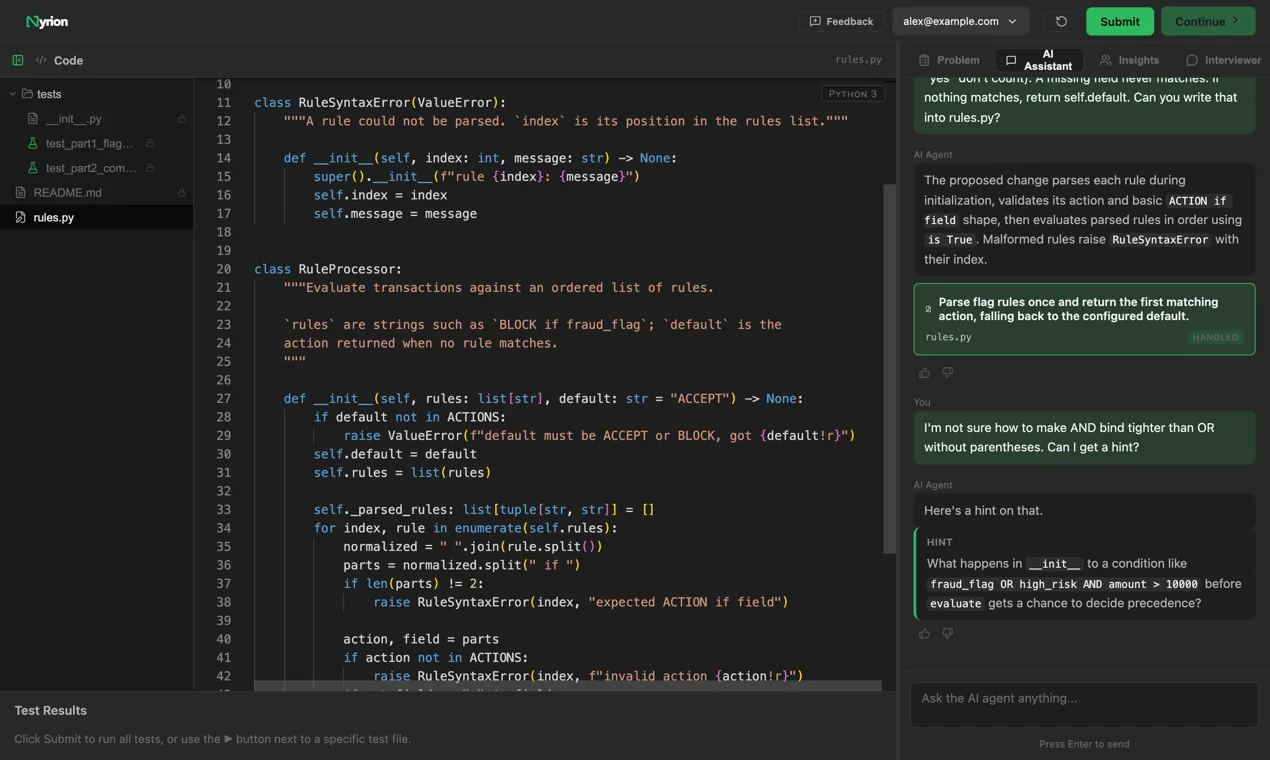
Task: Click the lock icon beside __init__.py
Action: click(x=181, y=119)
